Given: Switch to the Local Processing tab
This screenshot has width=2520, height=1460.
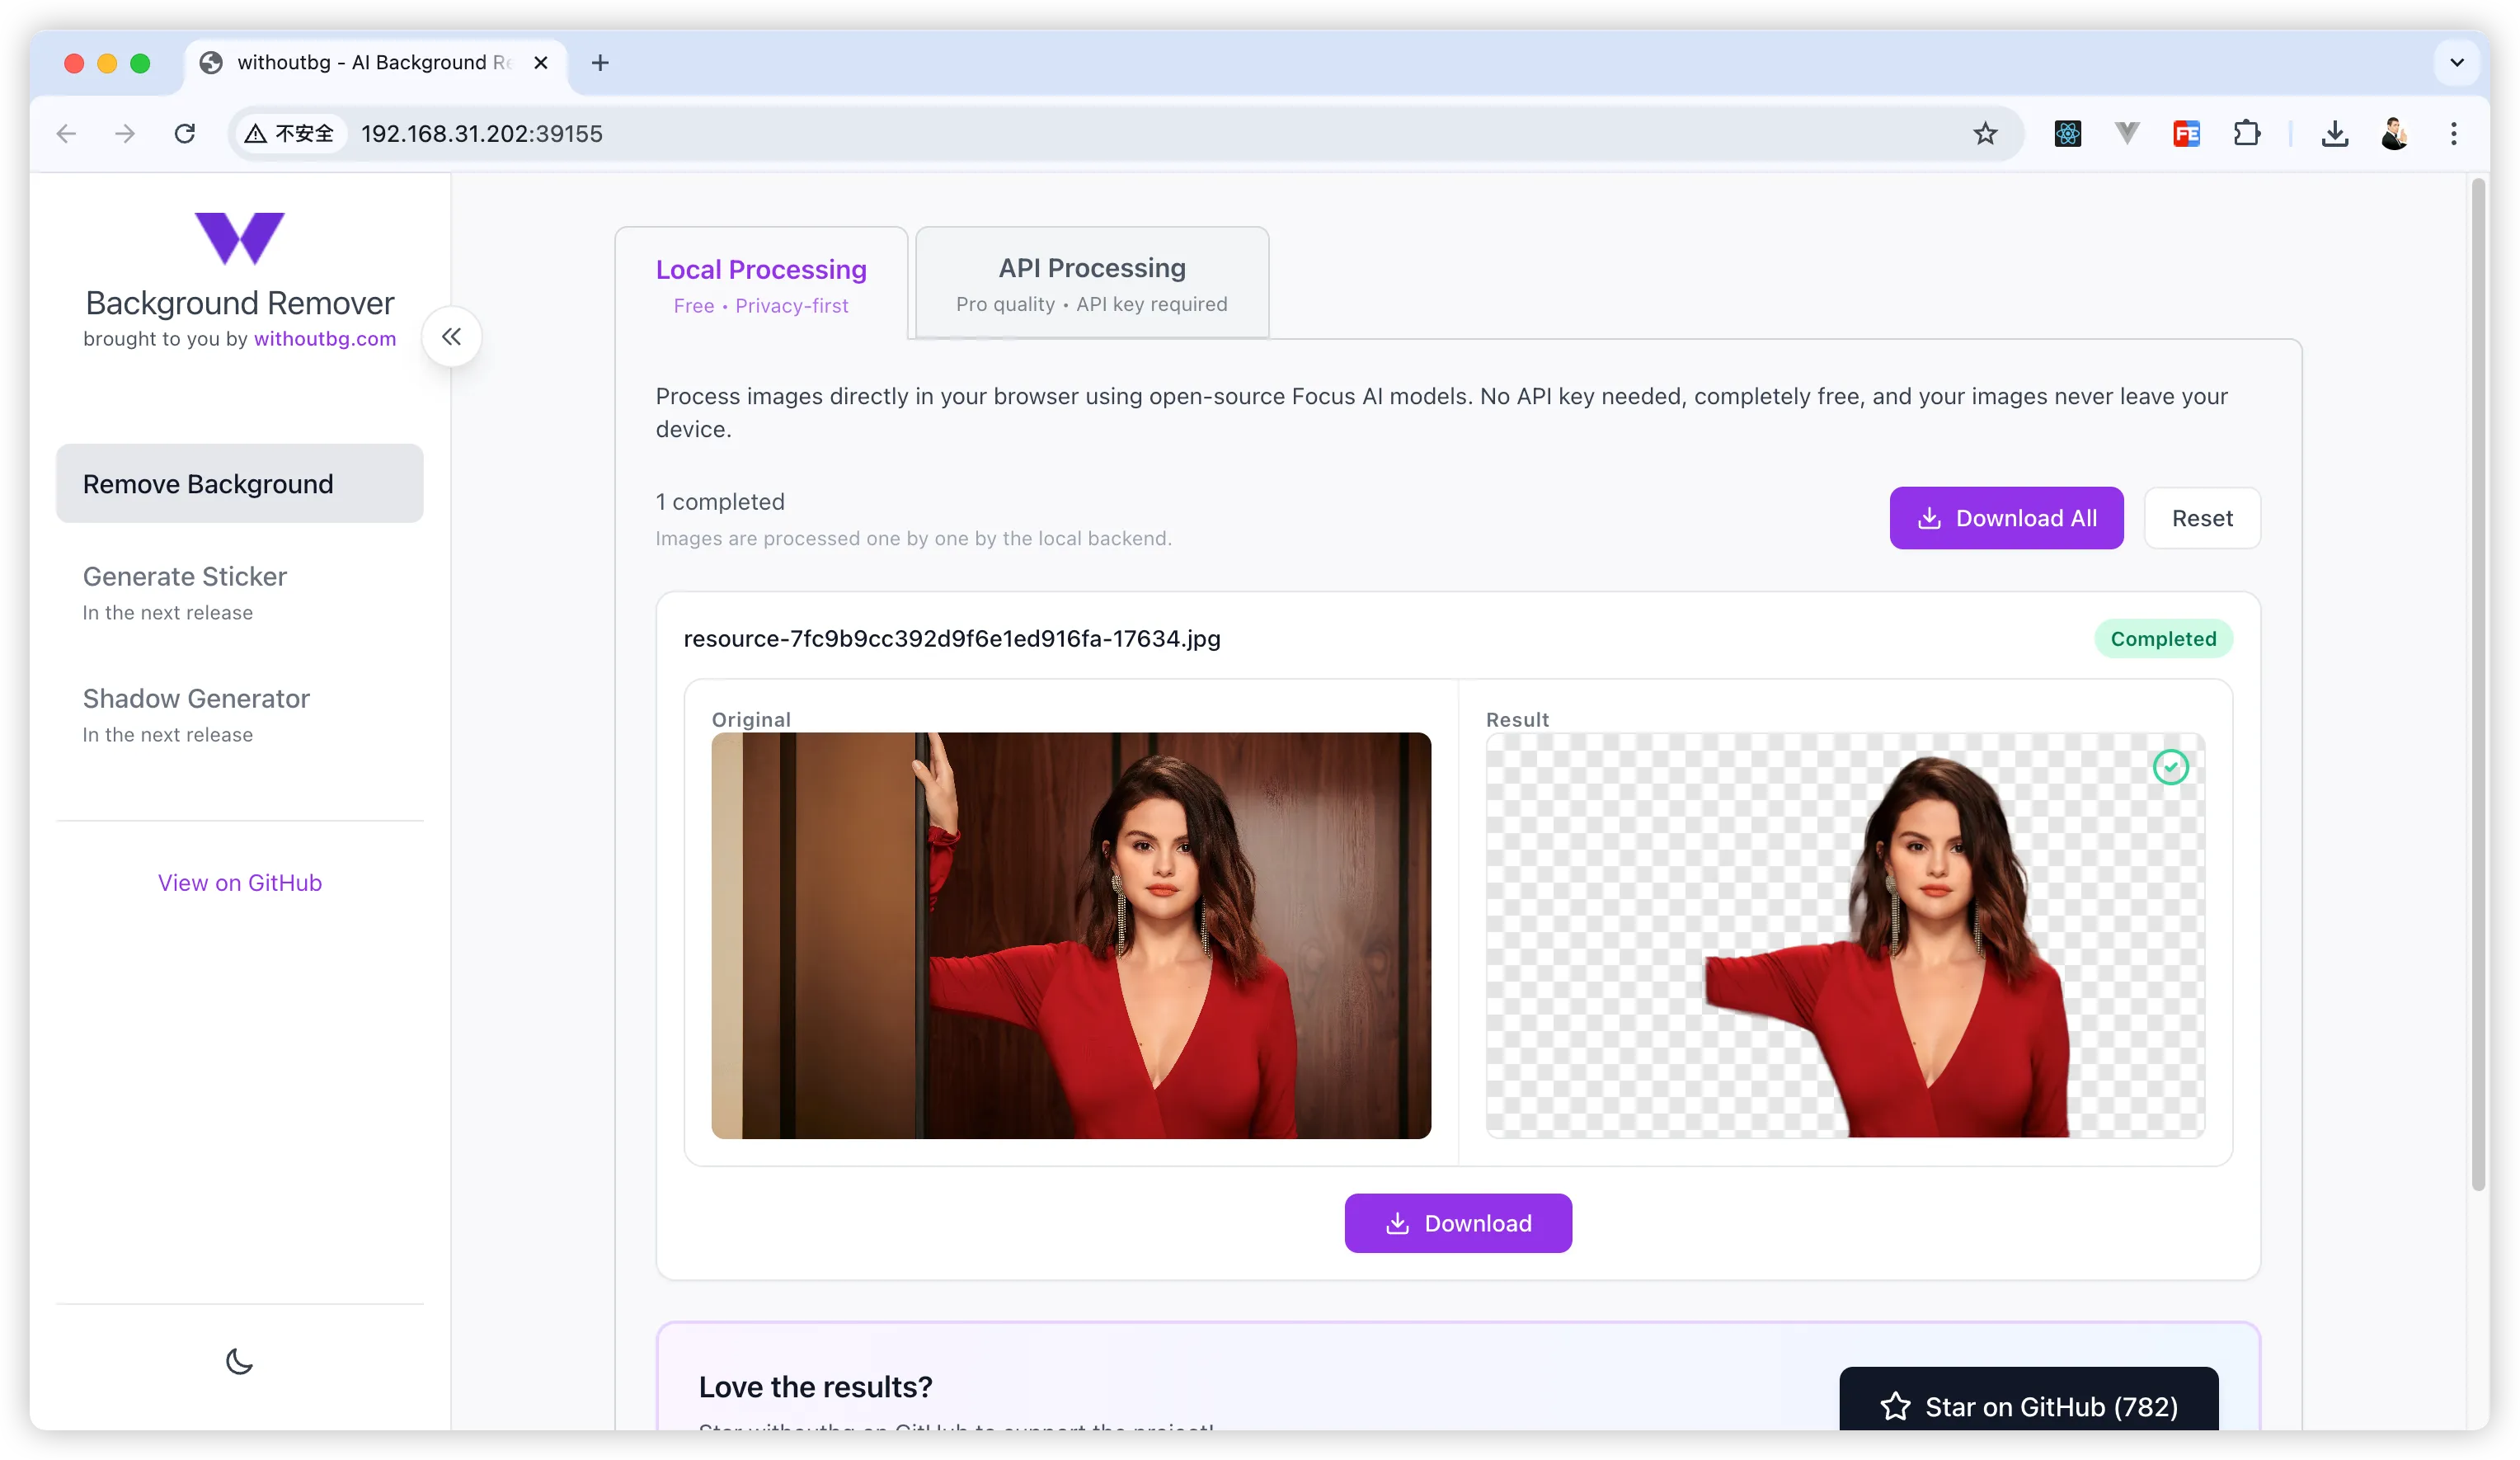Looking at the screenshot, I should 761,284.
